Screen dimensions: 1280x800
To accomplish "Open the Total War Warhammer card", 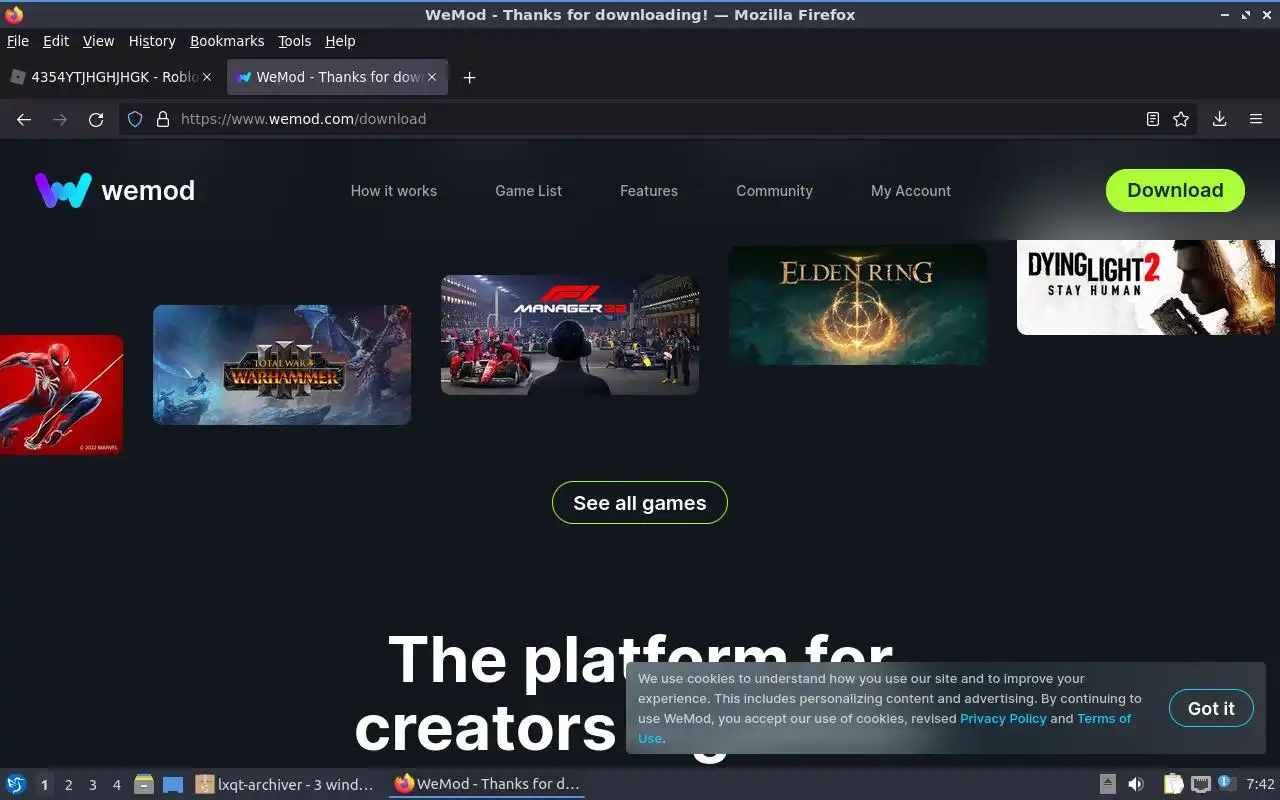I will (282, 365).
